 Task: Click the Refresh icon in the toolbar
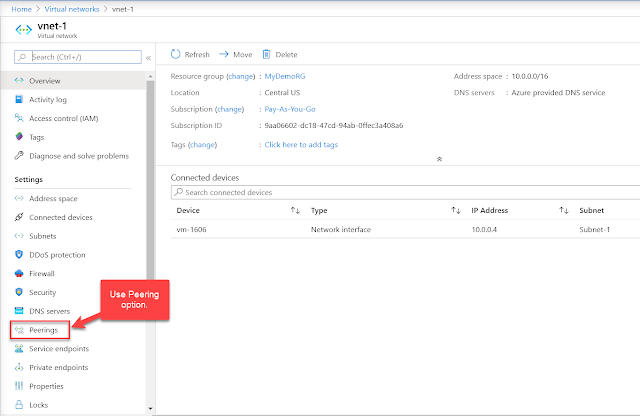point(176,54)
